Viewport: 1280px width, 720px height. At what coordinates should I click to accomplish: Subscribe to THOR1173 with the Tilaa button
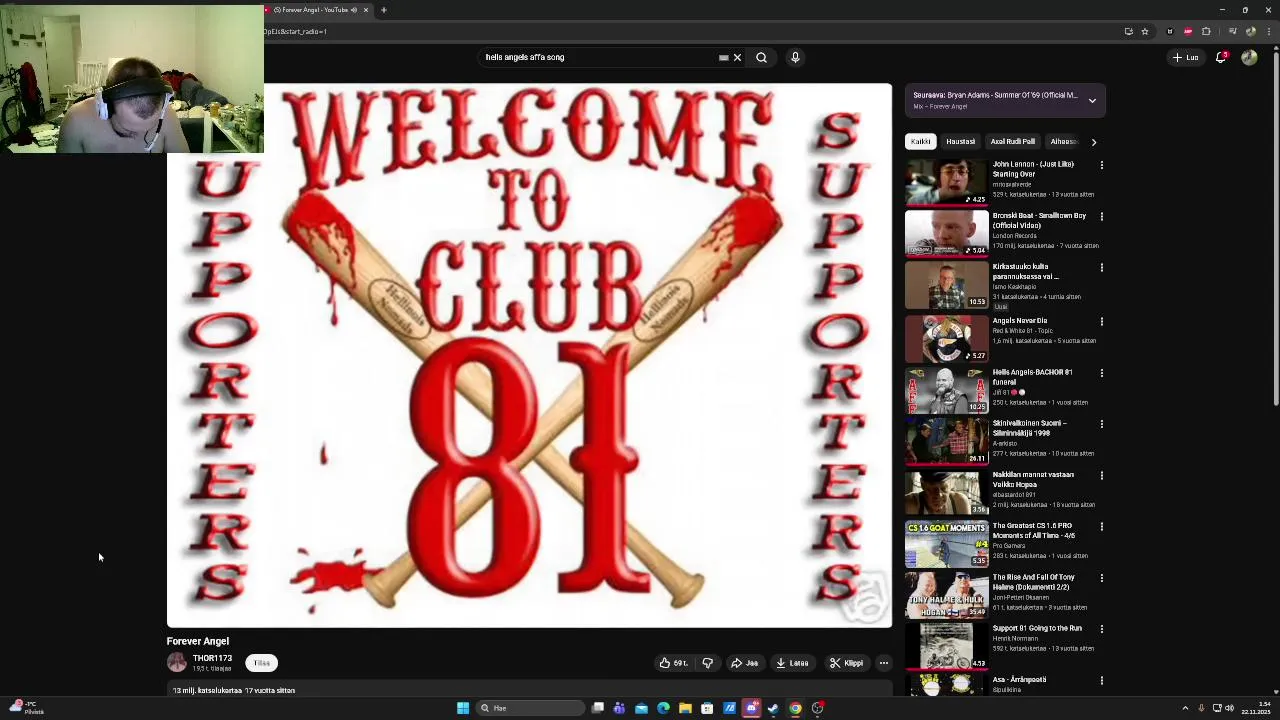pyautogui.click(x=261, y=663)
